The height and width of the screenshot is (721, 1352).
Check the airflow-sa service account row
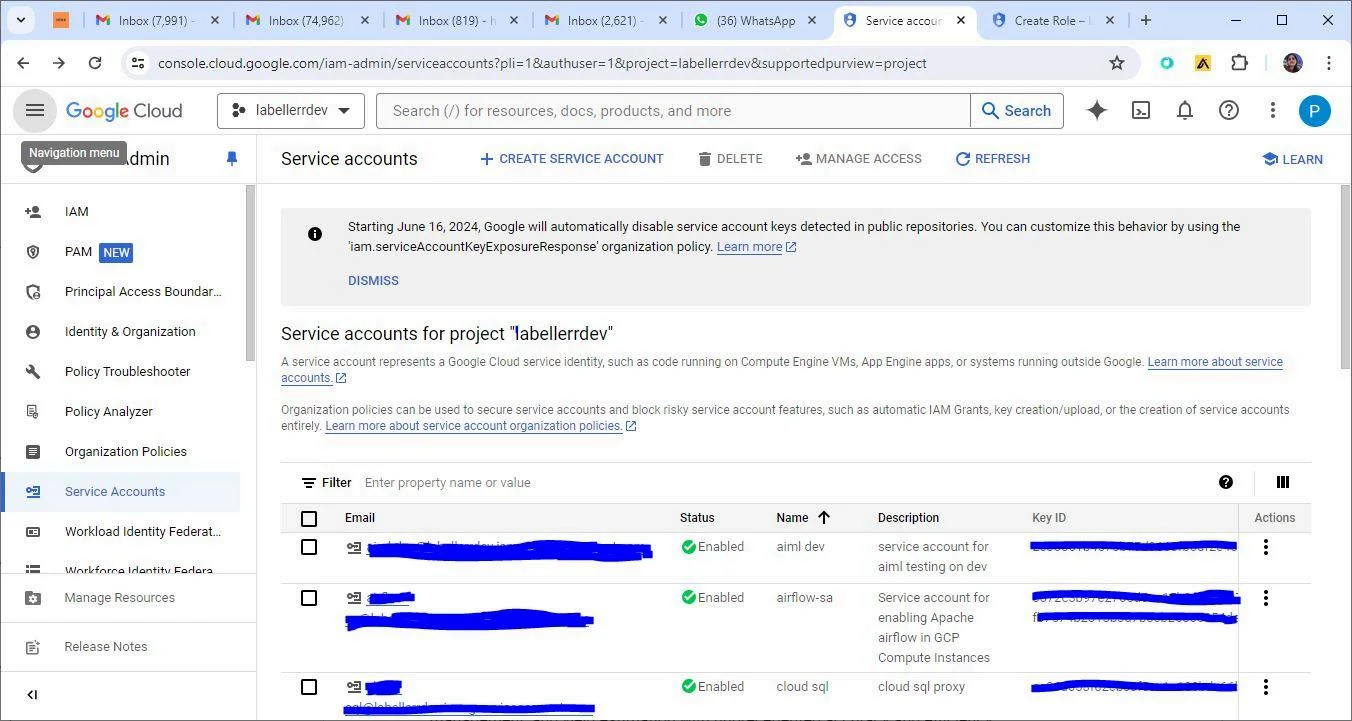(309, 598)
